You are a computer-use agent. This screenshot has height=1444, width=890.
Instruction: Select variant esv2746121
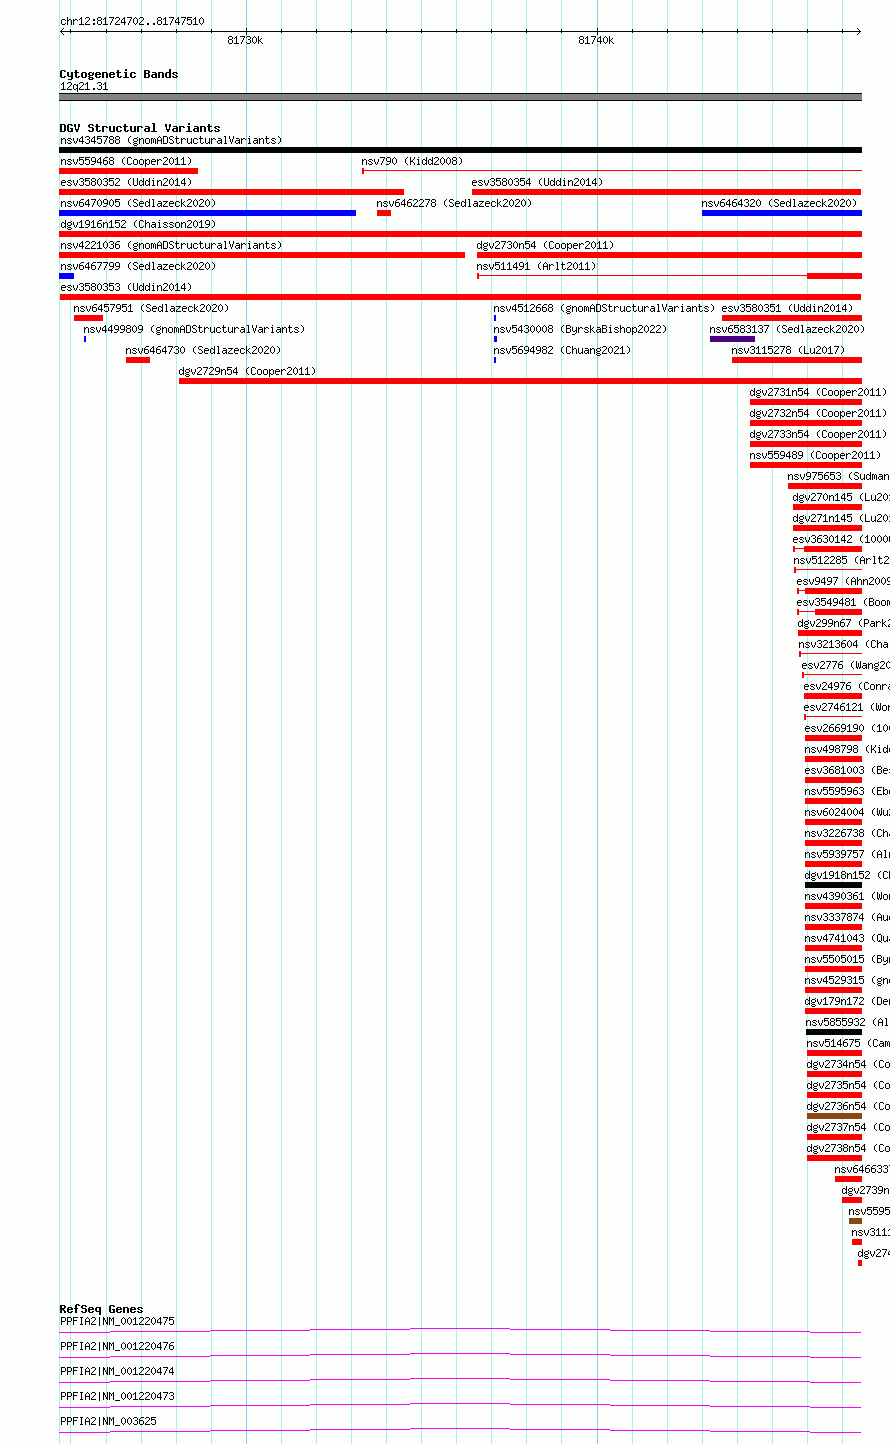(x=846, y=707)
